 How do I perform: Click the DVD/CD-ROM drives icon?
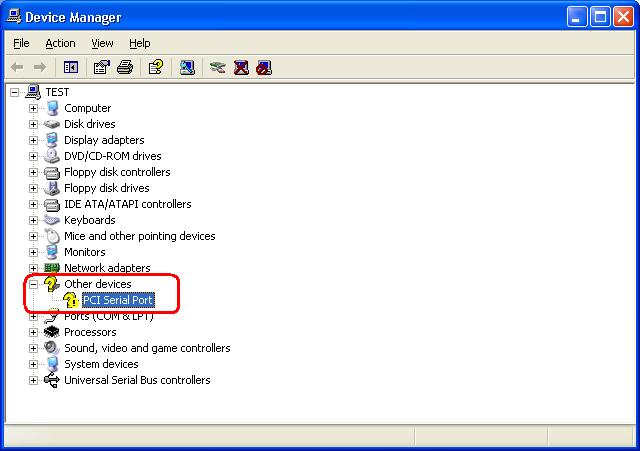52,156
